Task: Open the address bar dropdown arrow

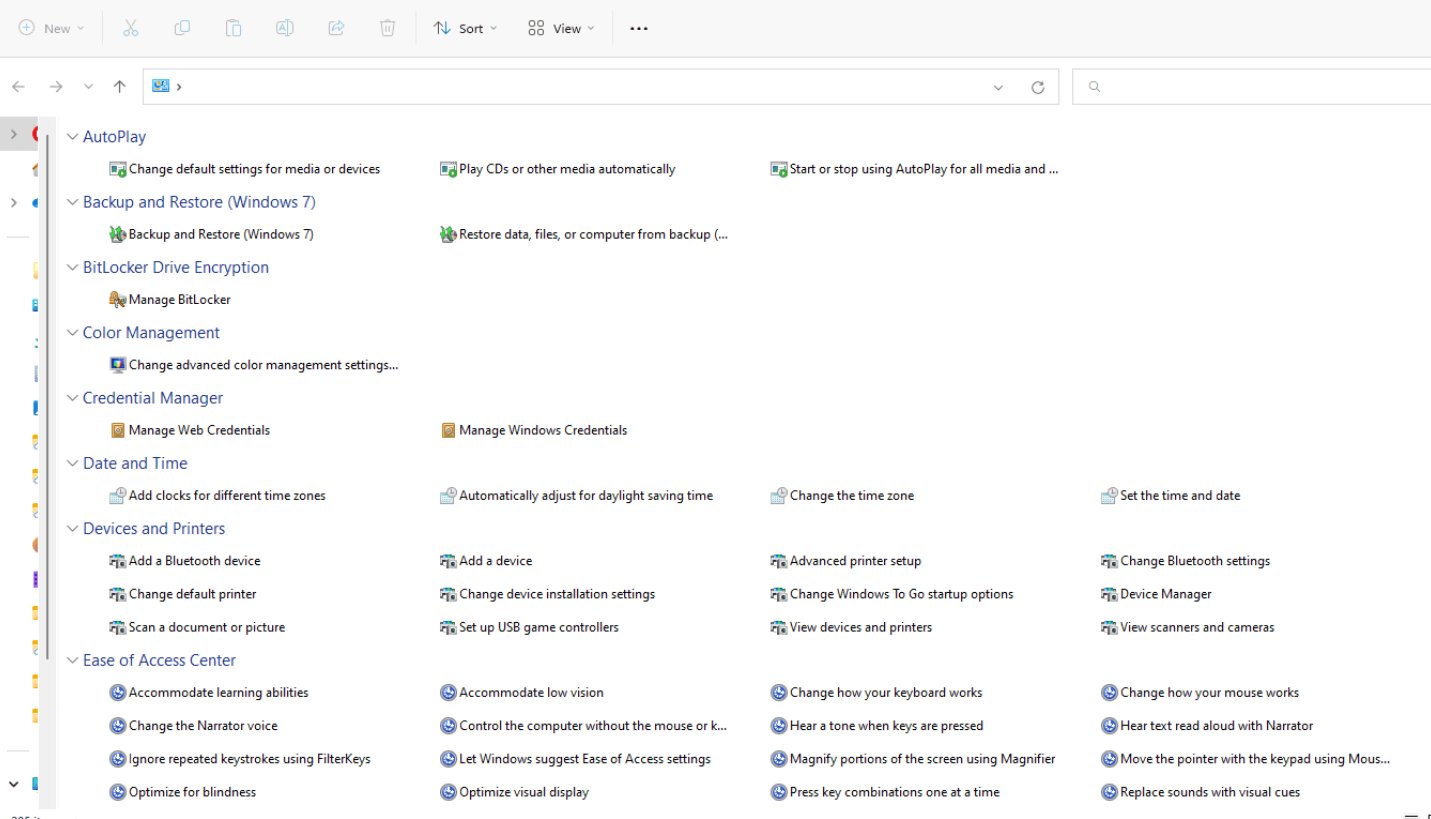Action: click(997, 86)
